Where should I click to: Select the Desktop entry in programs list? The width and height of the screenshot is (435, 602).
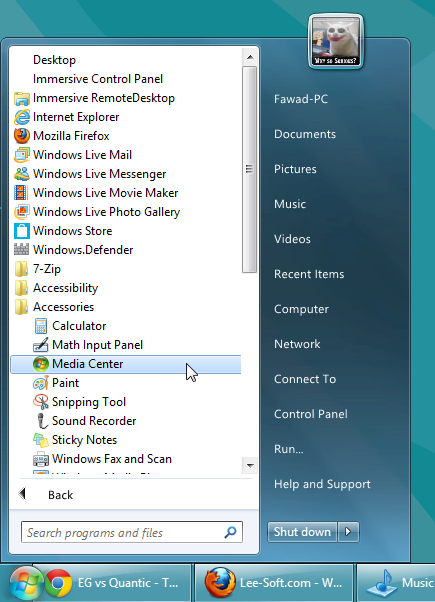55,60
